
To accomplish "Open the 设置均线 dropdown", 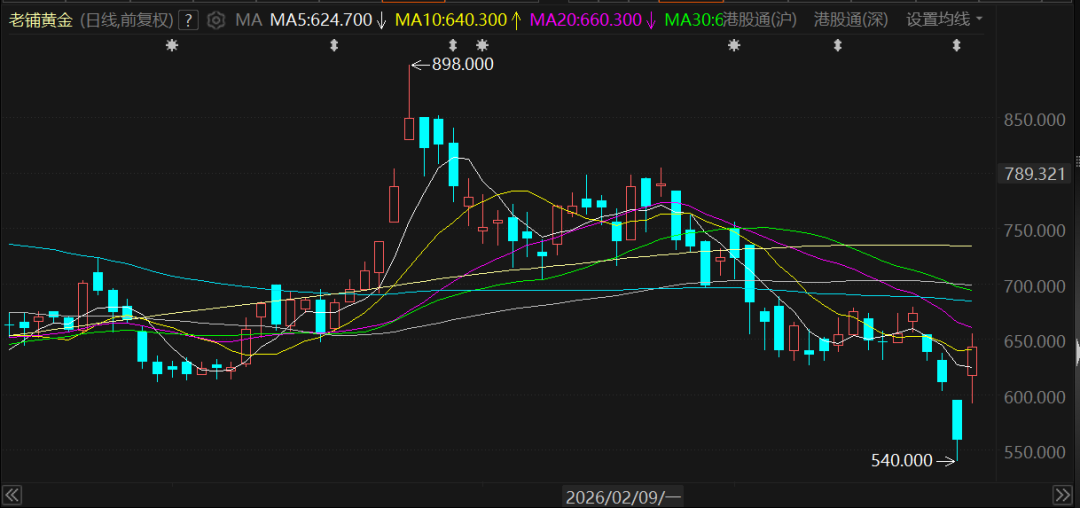I will (x=944, y=20).
